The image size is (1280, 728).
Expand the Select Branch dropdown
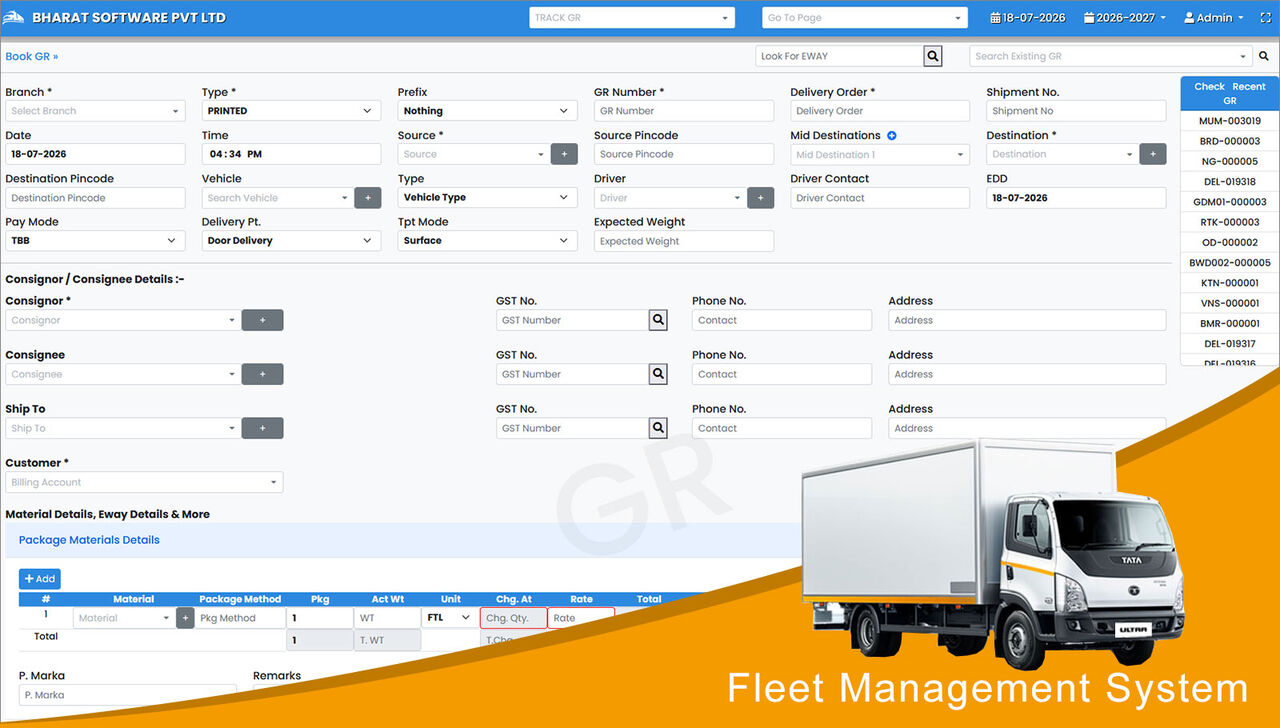(x=95, y=111)
